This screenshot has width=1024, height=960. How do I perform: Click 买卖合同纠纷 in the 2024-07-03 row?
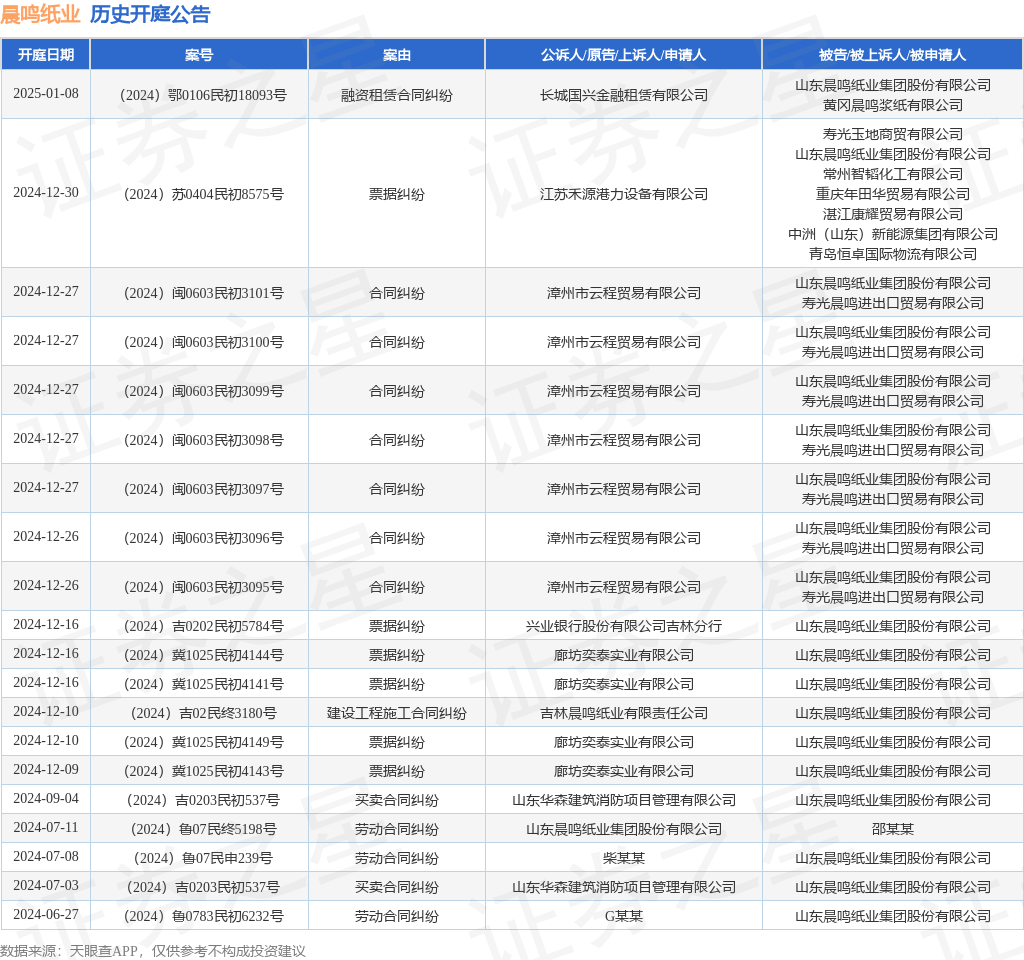[x=396, y=888]
